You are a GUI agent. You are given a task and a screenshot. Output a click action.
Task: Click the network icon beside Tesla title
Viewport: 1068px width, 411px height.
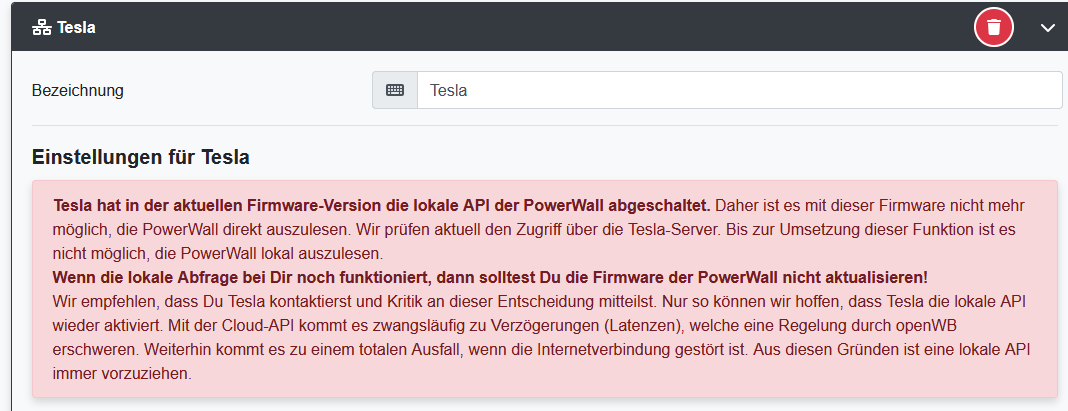click(42, 27)
